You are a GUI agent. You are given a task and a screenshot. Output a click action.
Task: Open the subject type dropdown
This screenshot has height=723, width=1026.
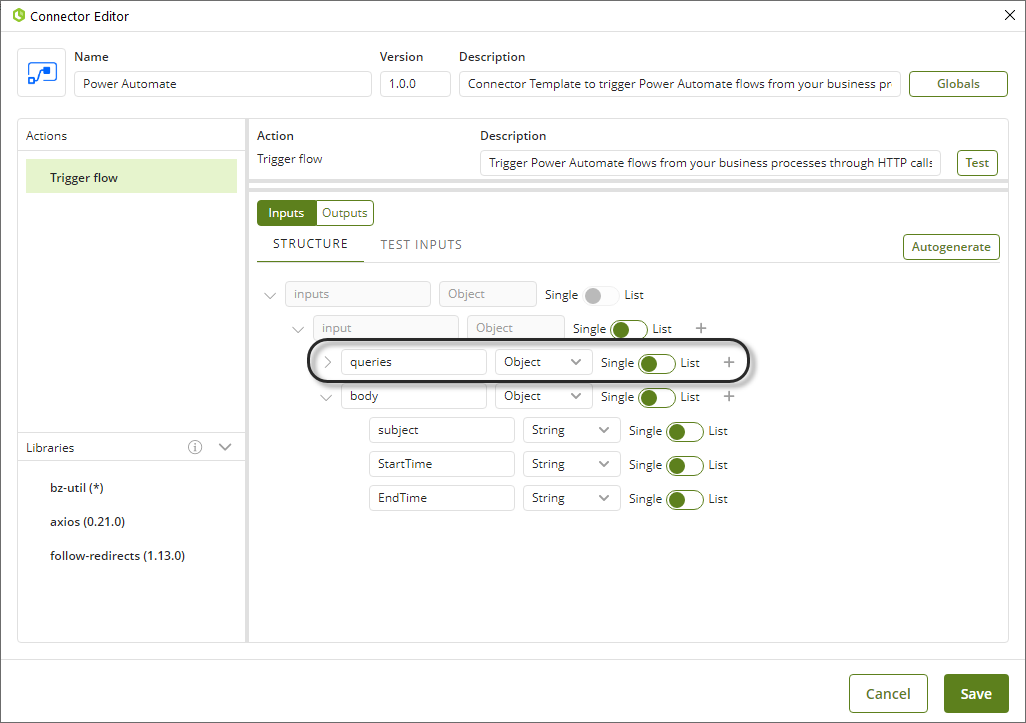pyautogui.click(x=572, y=430)
